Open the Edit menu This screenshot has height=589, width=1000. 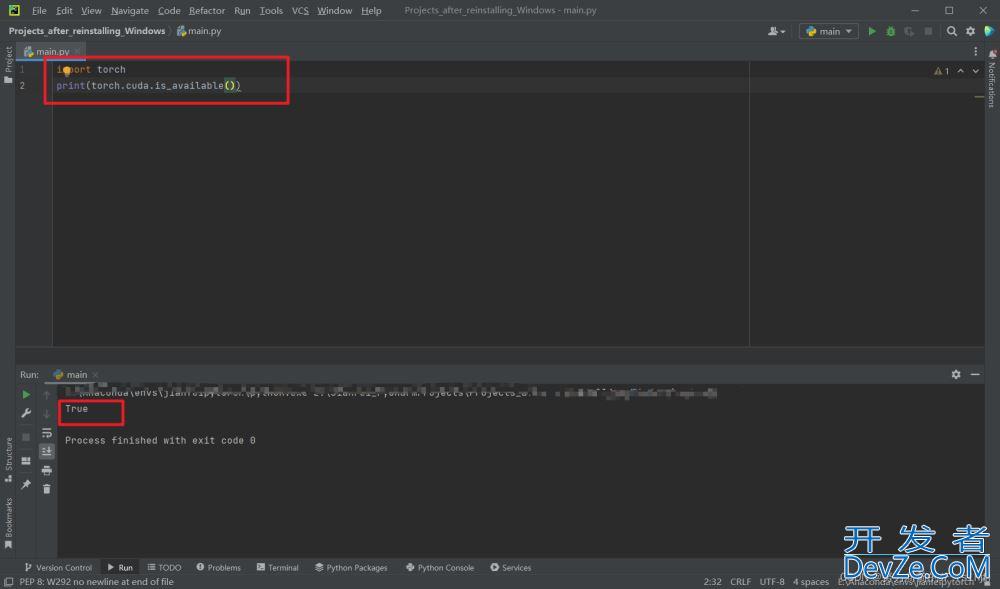coord(64,10)
